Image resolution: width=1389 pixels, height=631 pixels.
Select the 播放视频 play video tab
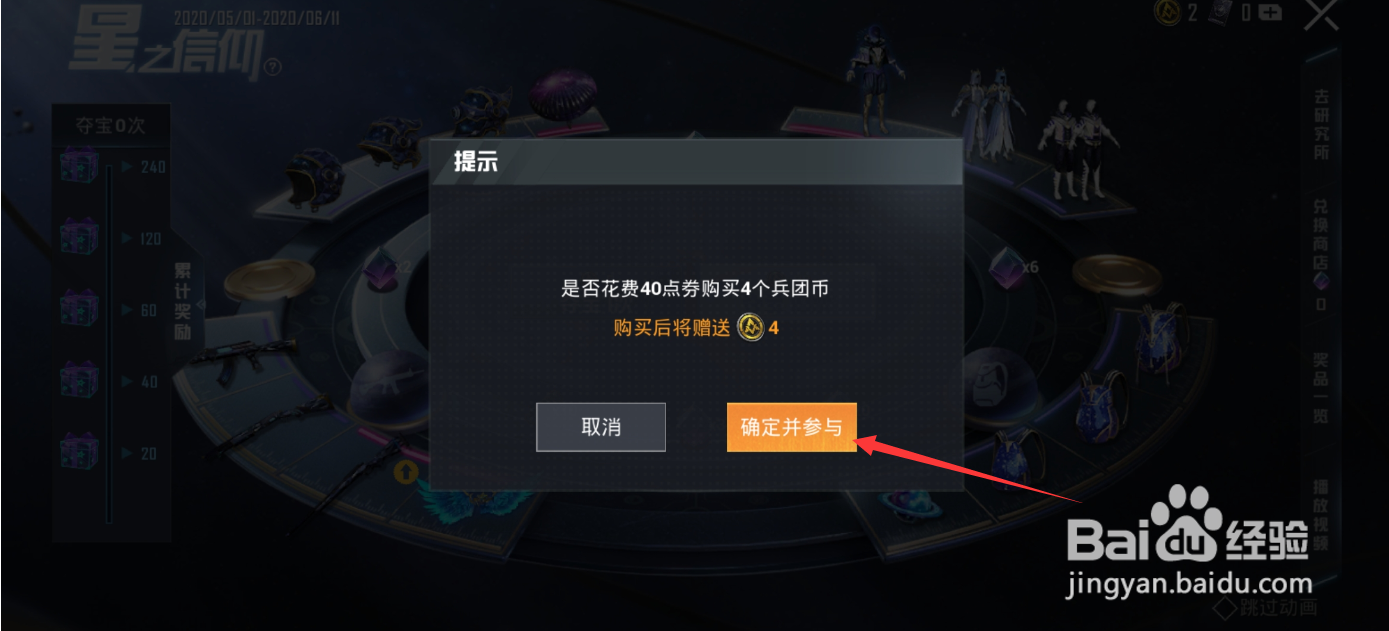pos(1321,516)
